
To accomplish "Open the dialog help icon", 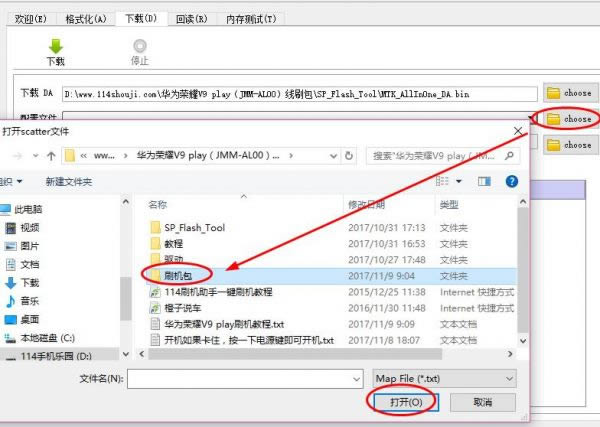I will (512, 181).
